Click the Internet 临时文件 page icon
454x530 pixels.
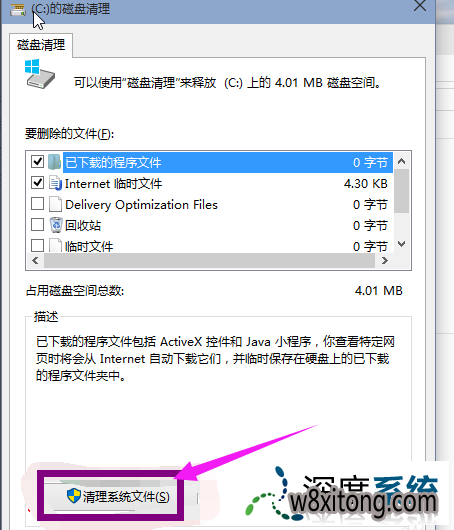coord(55,183)
